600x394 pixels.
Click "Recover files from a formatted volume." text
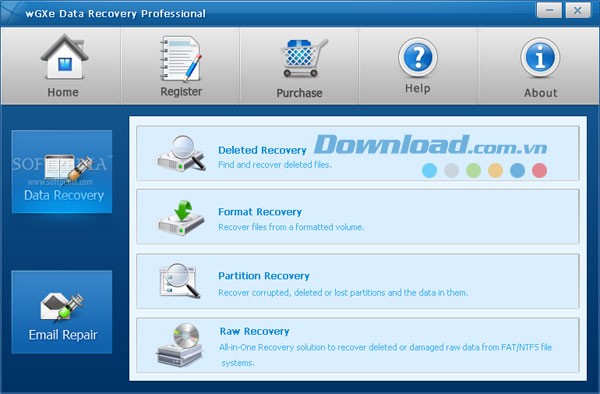tap(291, 227)
